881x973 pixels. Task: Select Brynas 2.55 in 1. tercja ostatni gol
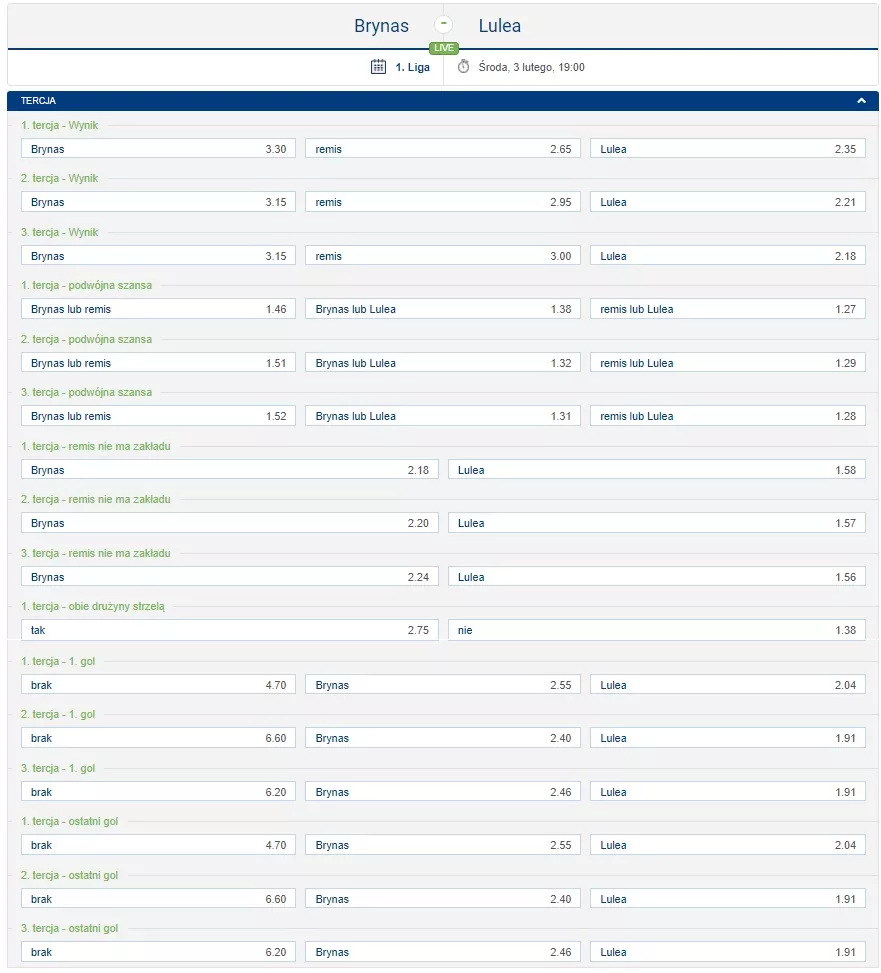tap(443, 845)
